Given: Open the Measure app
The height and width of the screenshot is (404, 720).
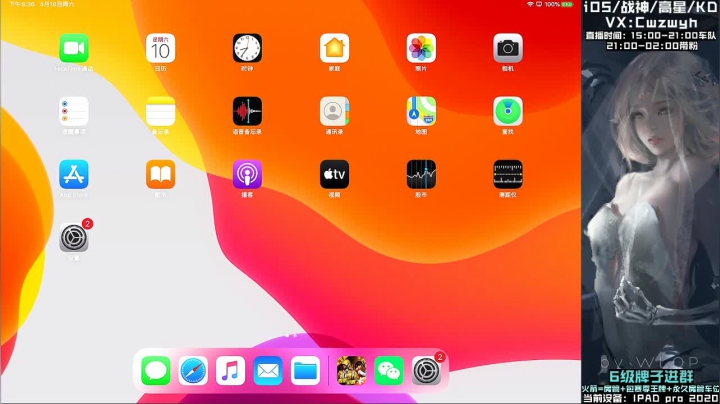Looking at the screenshot, I should 508,174.
